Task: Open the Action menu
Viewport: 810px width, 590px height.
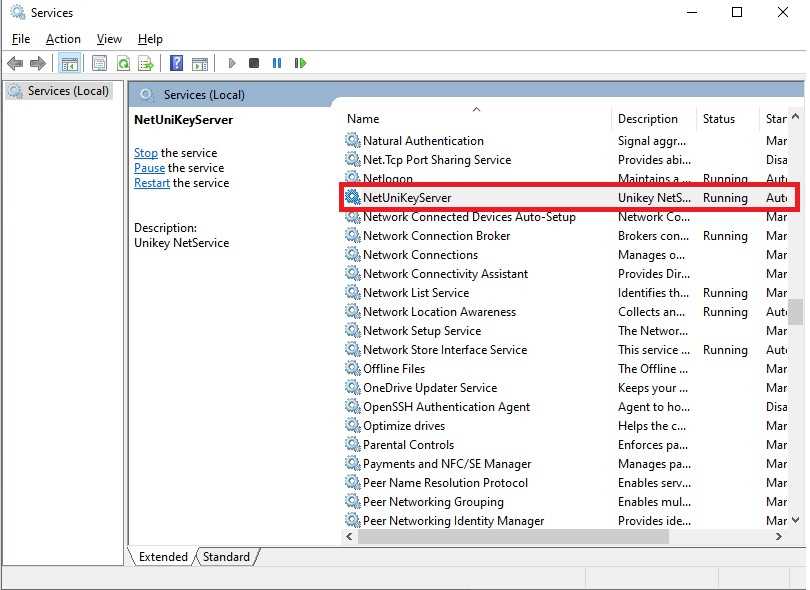Action: click(x=63, y=39)
